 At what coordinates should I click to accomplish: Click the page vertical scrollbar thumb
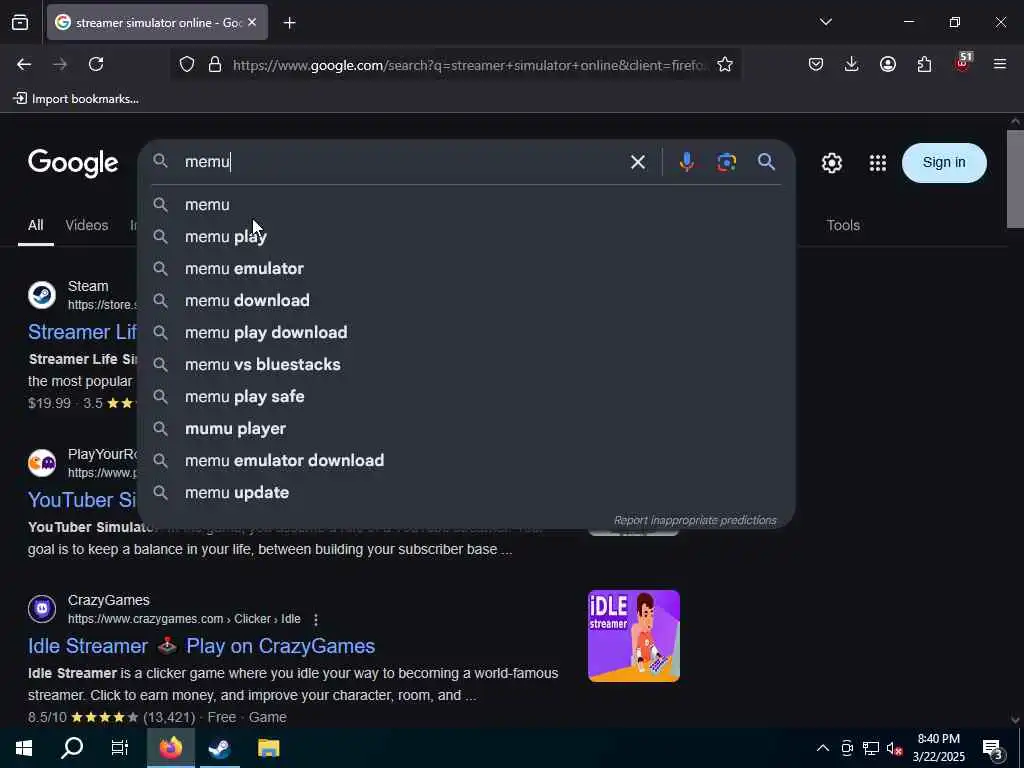pos(1015,178)
